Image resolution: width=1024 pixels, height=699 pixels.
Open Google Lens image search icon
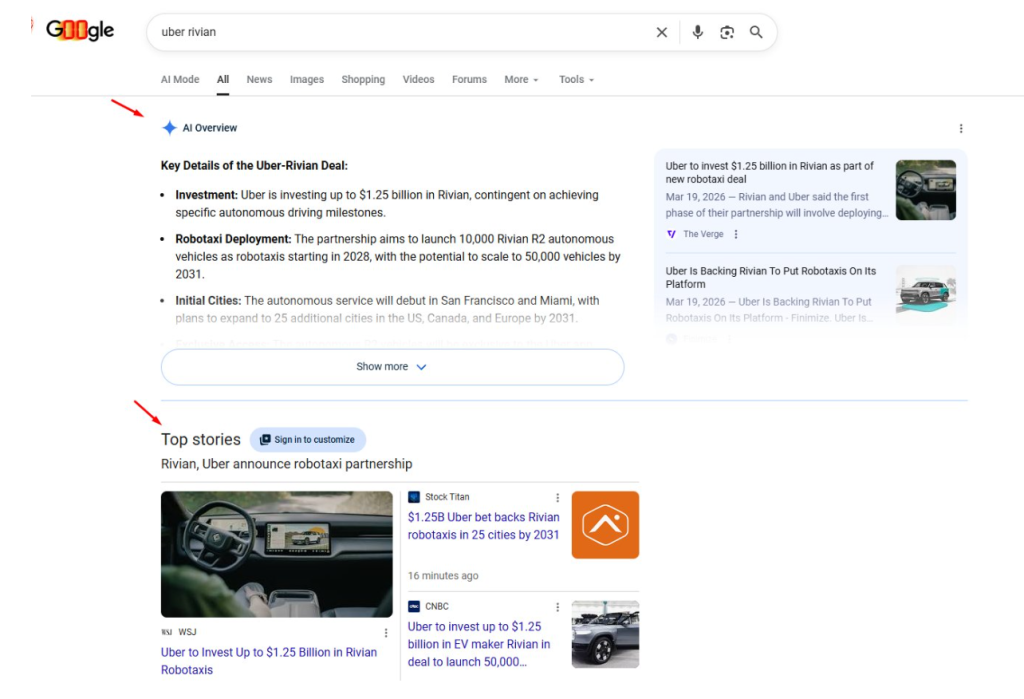[x=727, y=32]
